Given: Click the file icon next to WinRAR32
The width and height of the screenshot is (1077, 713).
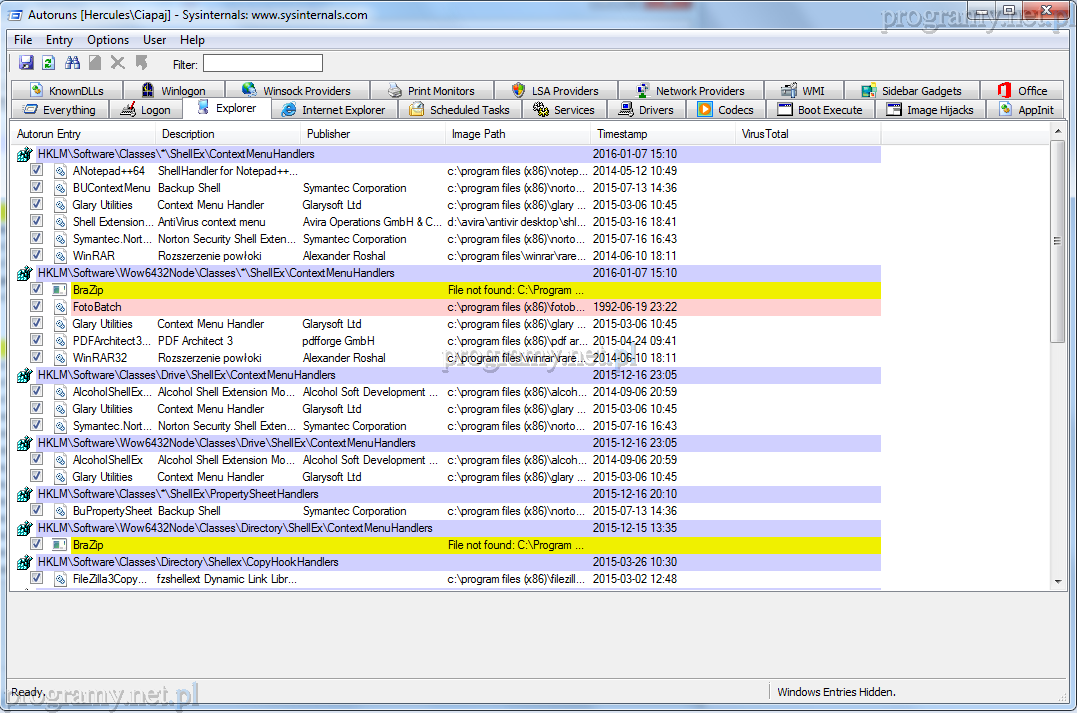Looking at the screenshot, I should [x=60, y=358].
